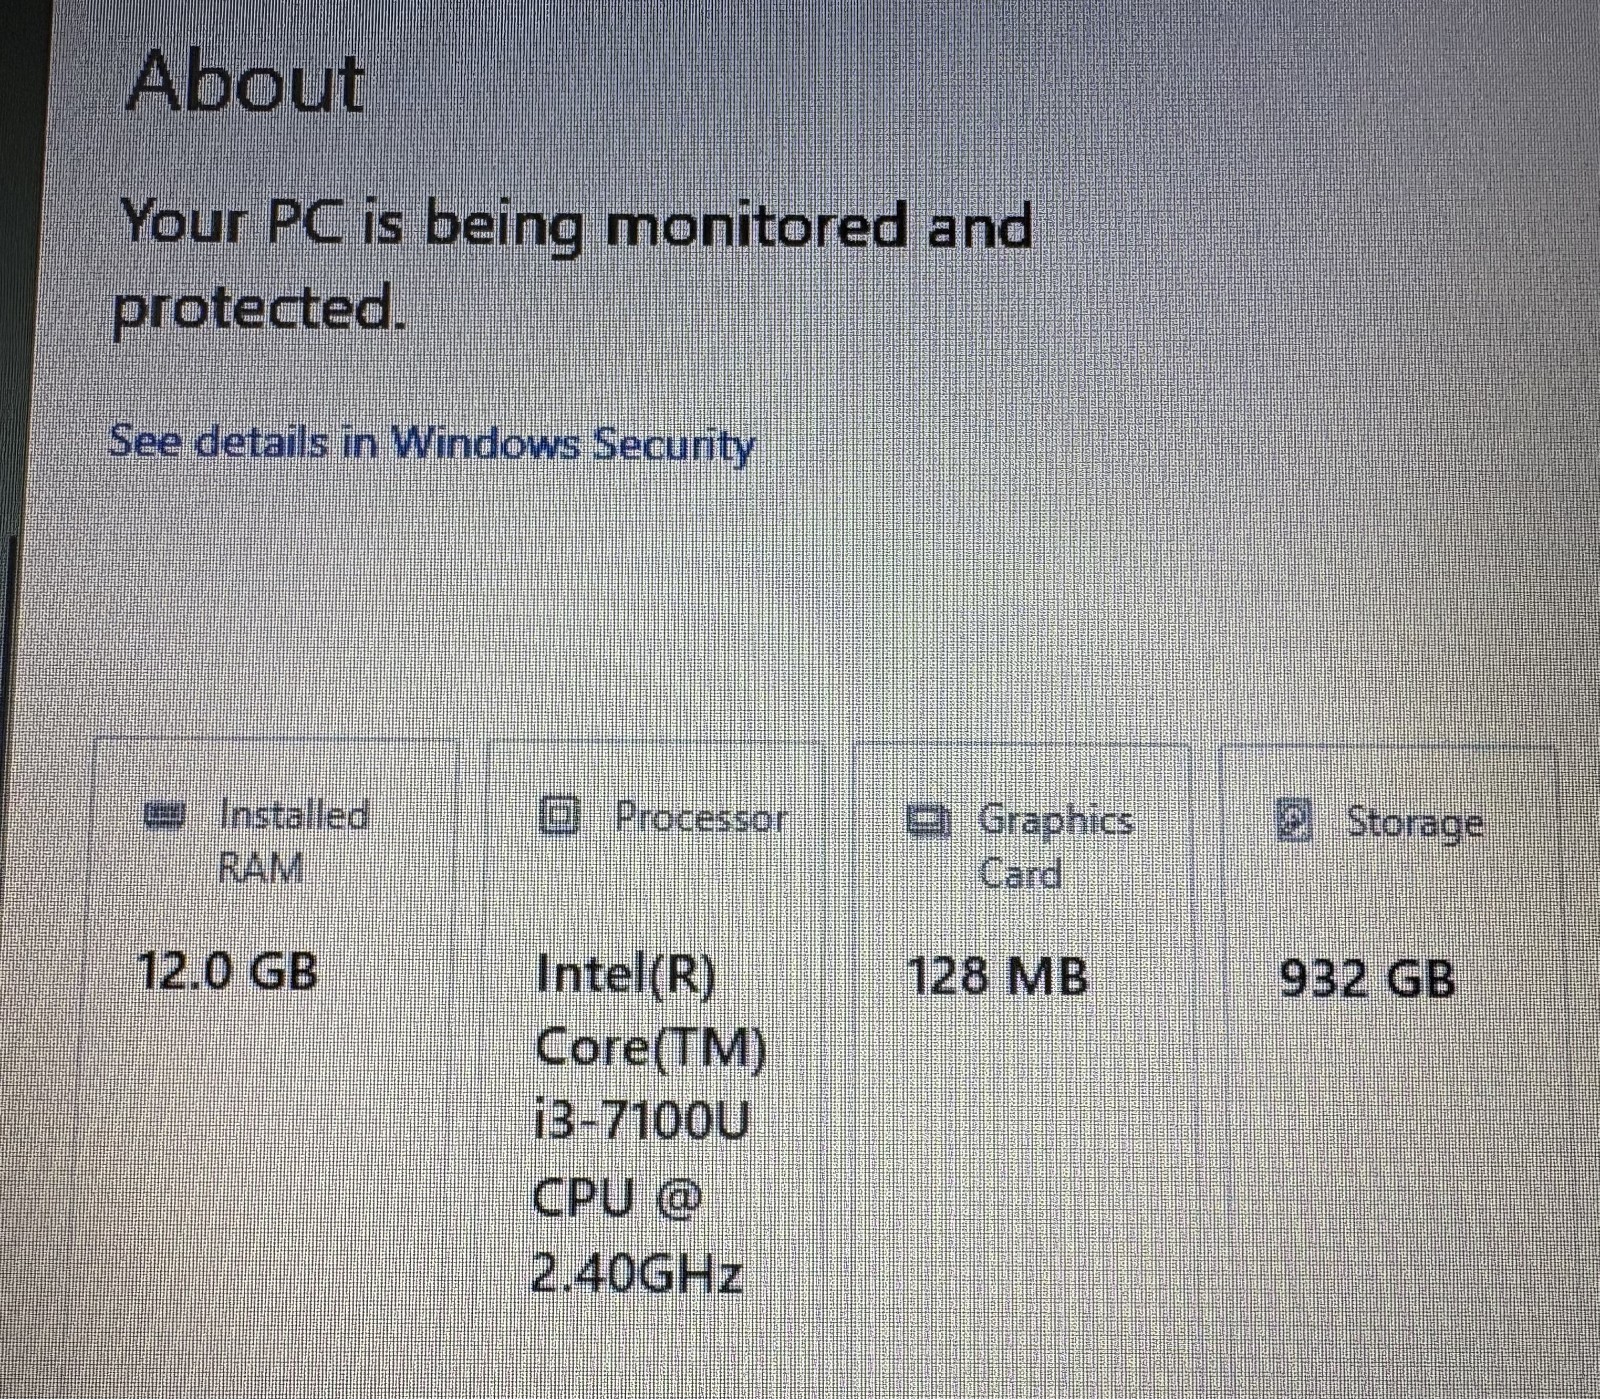Select the Graphics Card label
1600x1399 pixels.
[x=1055, y=847]
